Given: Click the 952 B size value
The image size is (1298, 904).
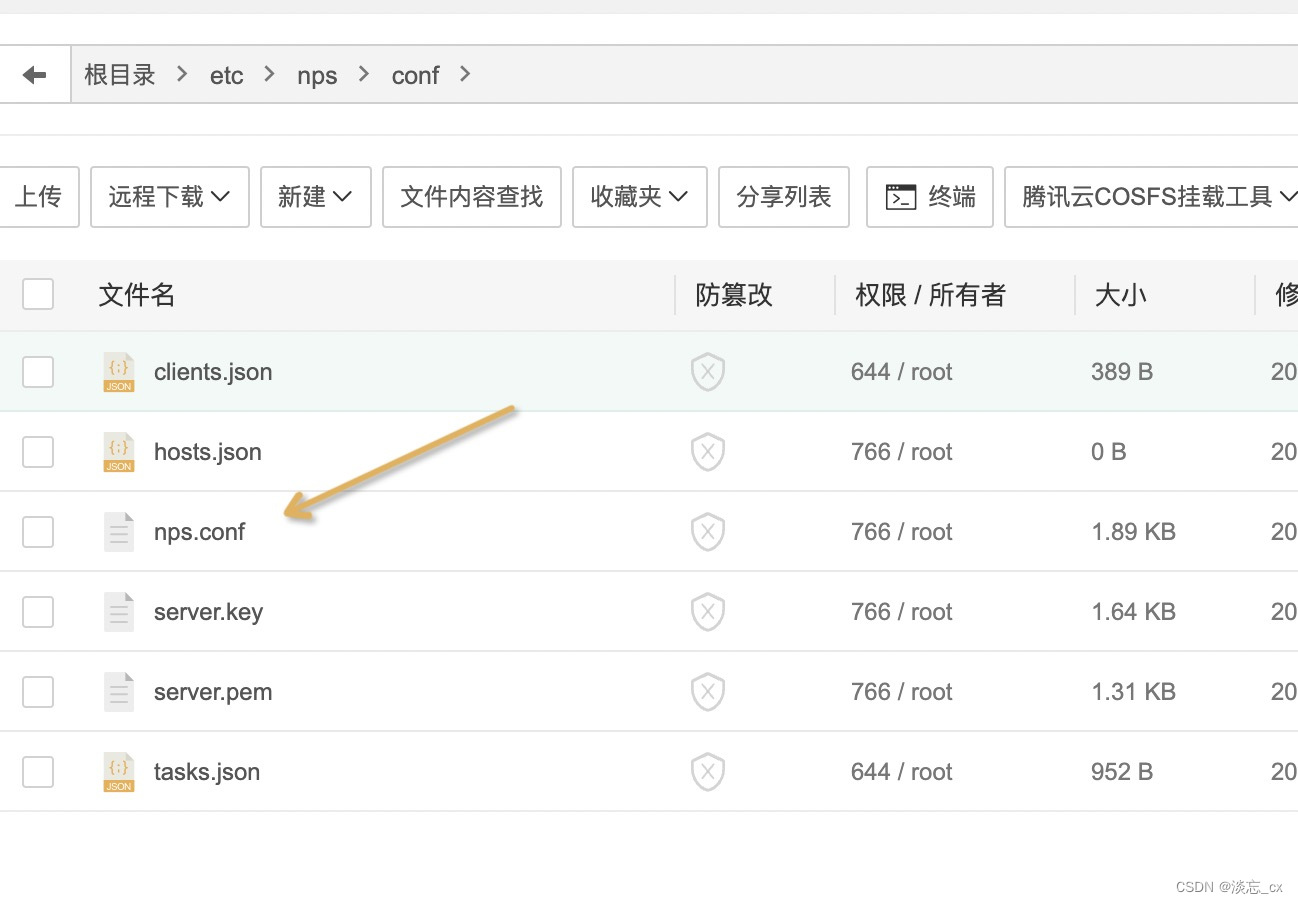Looking at the screenshot, I should click(1122, 772).
